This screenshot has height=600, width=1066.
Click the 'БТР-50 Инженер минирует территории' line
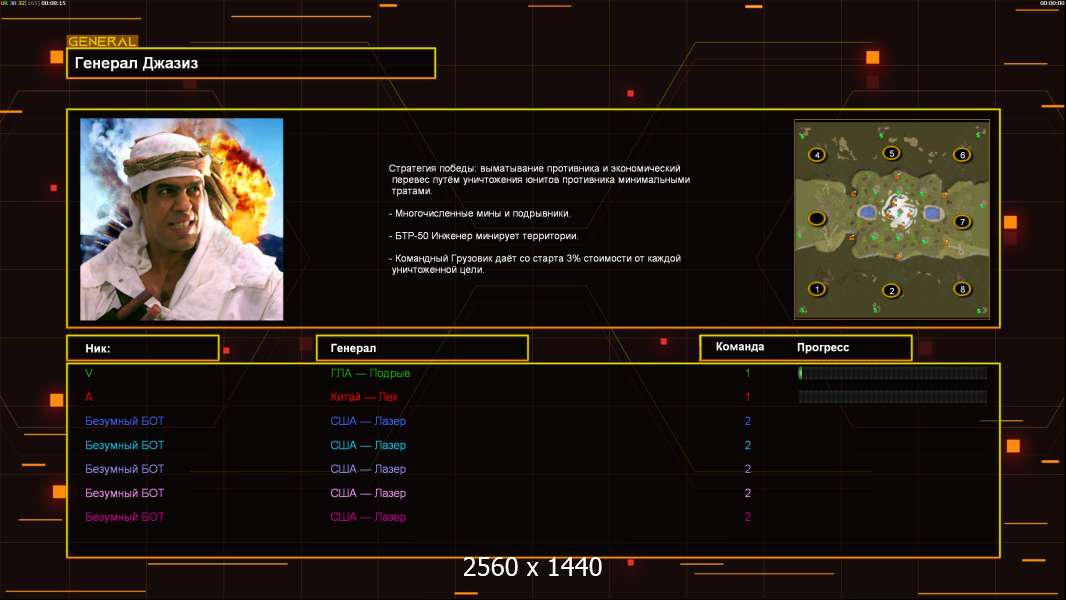[484, 236]
